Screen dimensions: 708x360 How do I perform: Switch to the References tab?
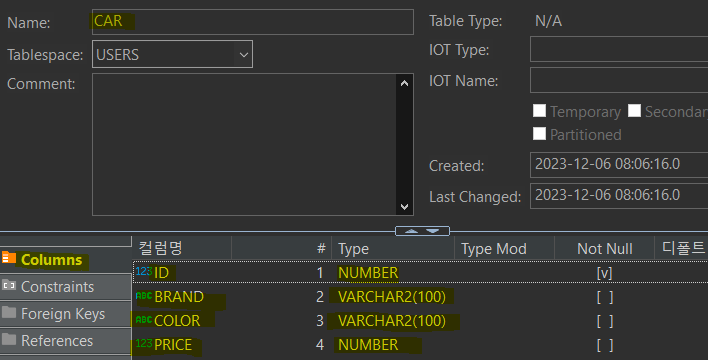[65, 341]
